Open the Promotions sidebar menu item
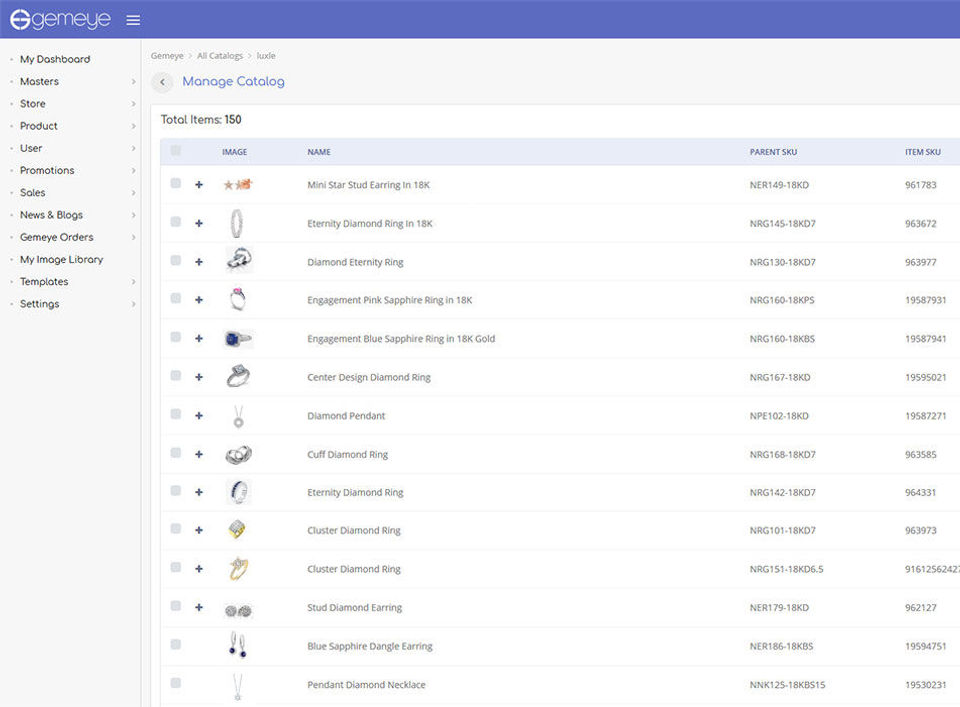Viewport: 960px width, 707px height. [x=47, y=170]
